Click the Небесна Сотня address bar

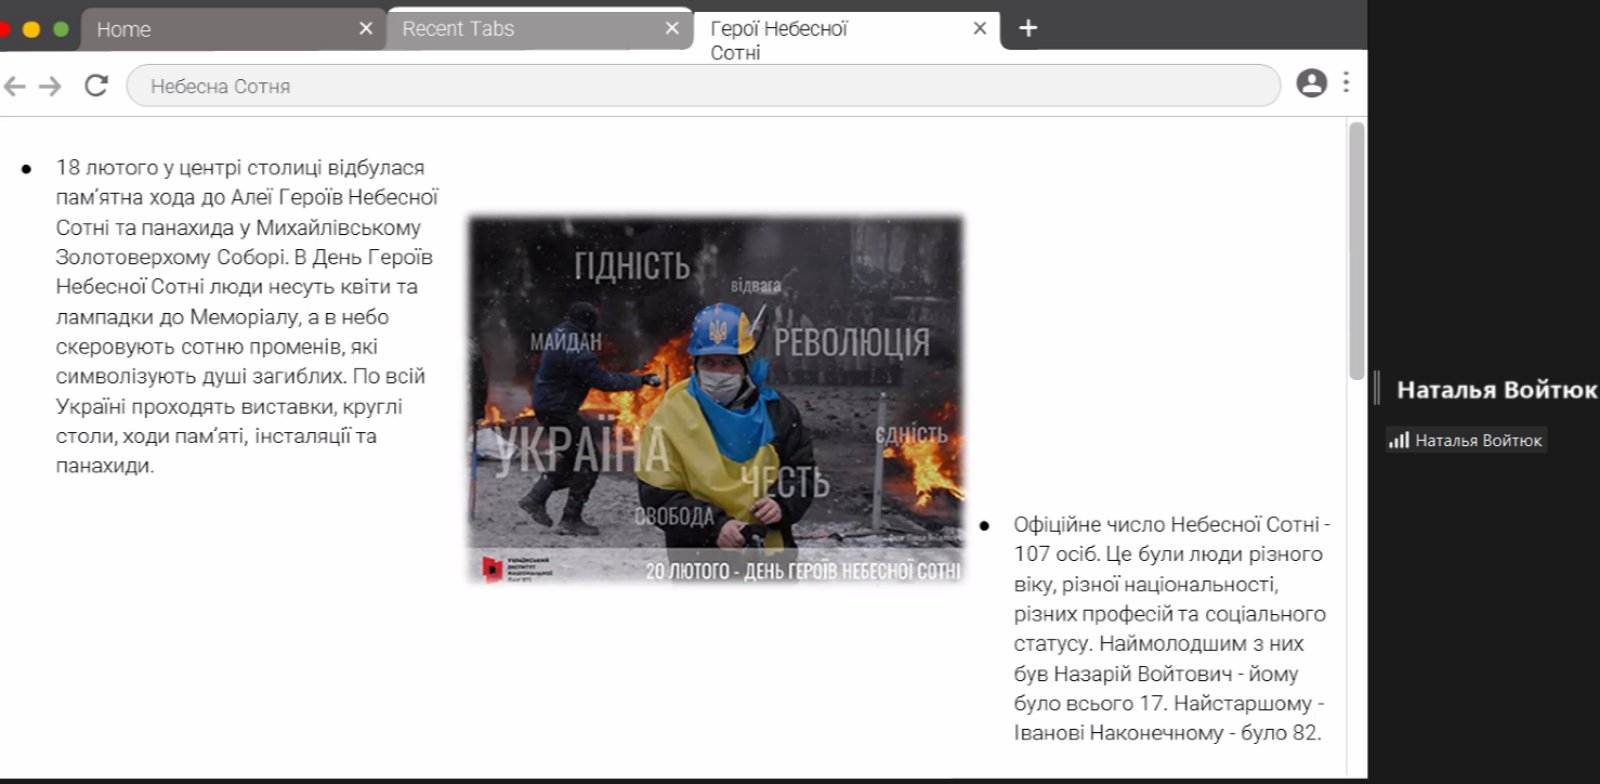(700, 86)
